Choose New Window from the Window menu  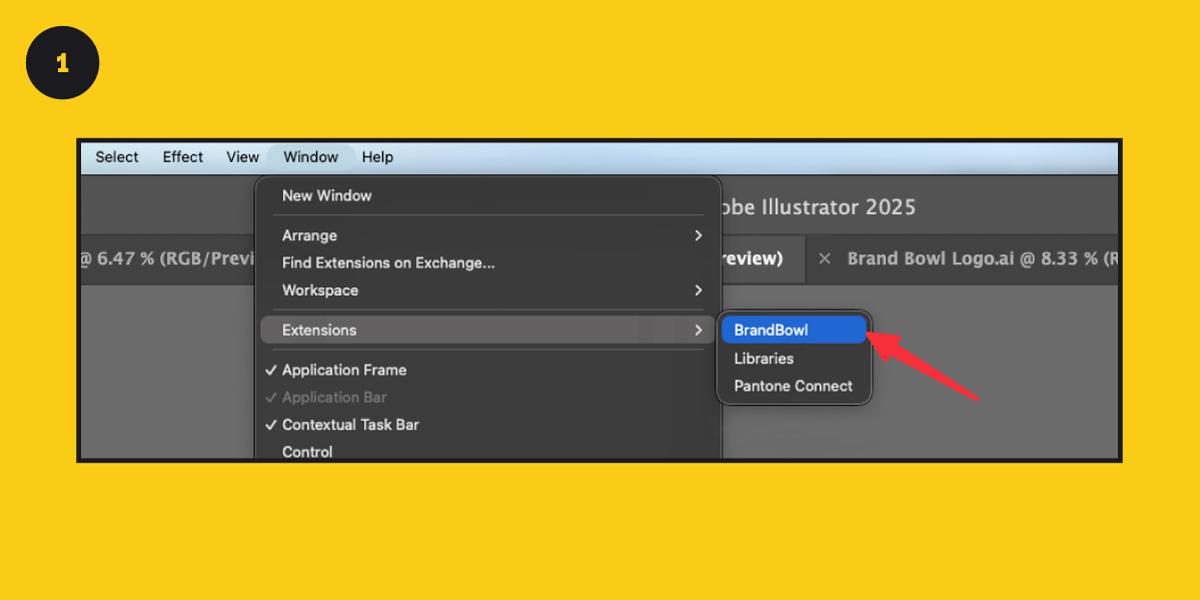(487, 196)
